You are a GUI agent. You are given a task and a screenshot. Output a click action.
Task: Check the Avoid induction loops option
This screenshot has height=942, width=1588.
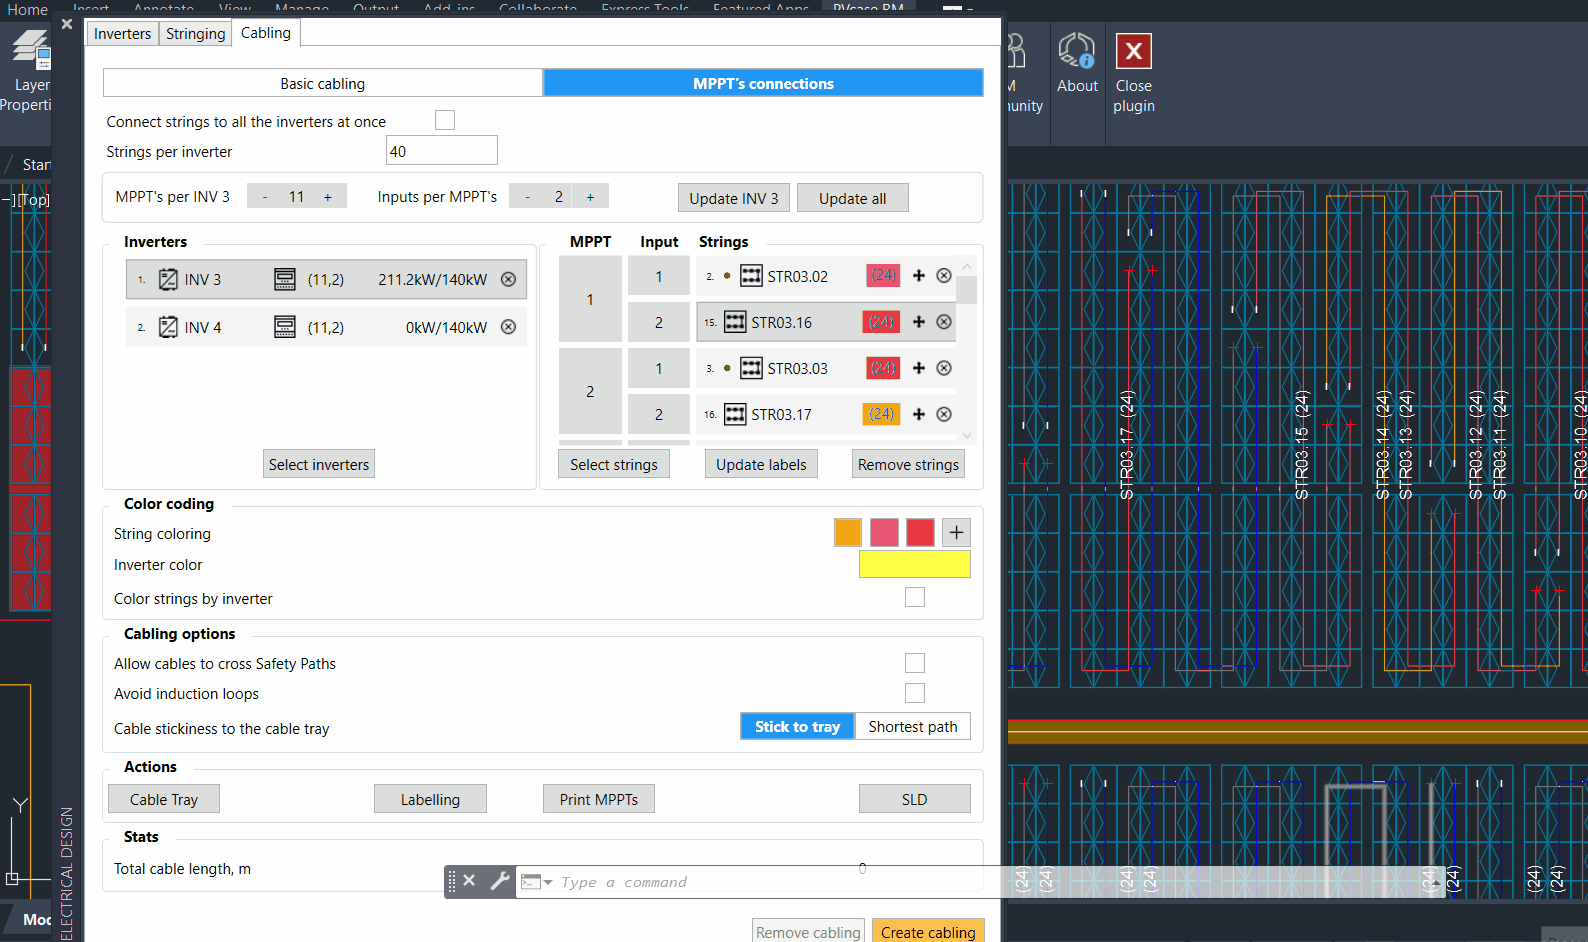coord(914,693)
